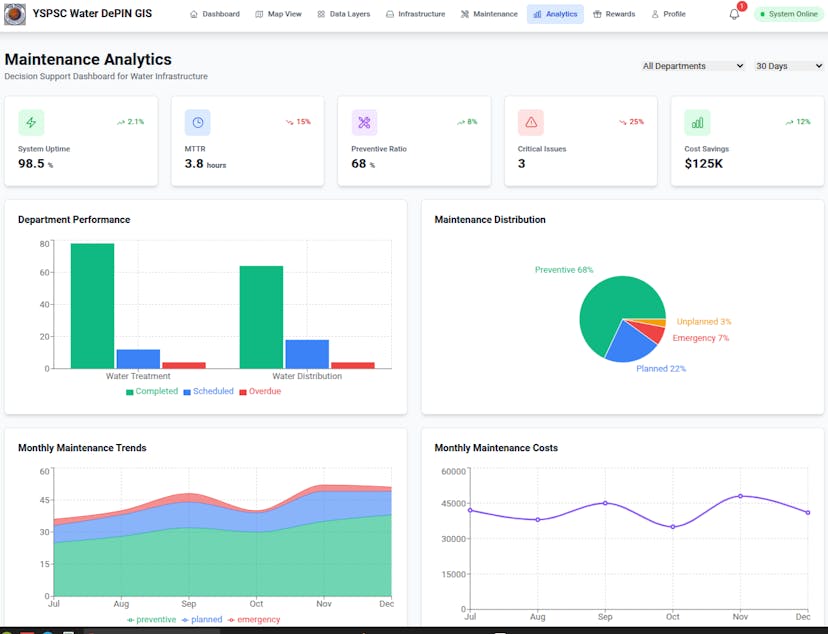828x634 pixels.
Task: Click the System Uptime lightning icon
Action: (x=31, y=122)
